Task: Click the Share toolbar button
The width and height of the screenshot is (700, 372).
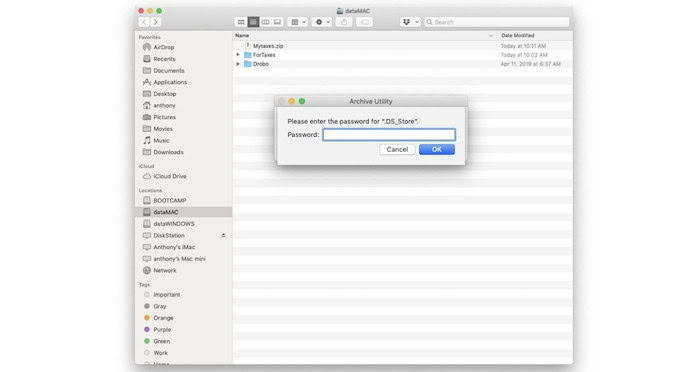Action: coord(344,22)
